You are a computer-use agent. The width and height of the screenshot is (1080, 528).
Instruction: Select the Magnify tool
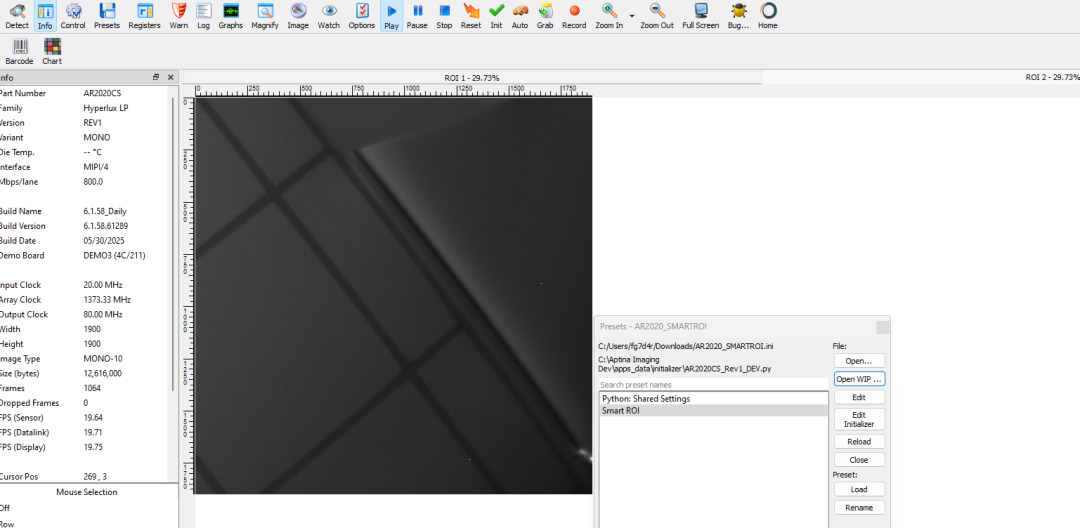265,16
